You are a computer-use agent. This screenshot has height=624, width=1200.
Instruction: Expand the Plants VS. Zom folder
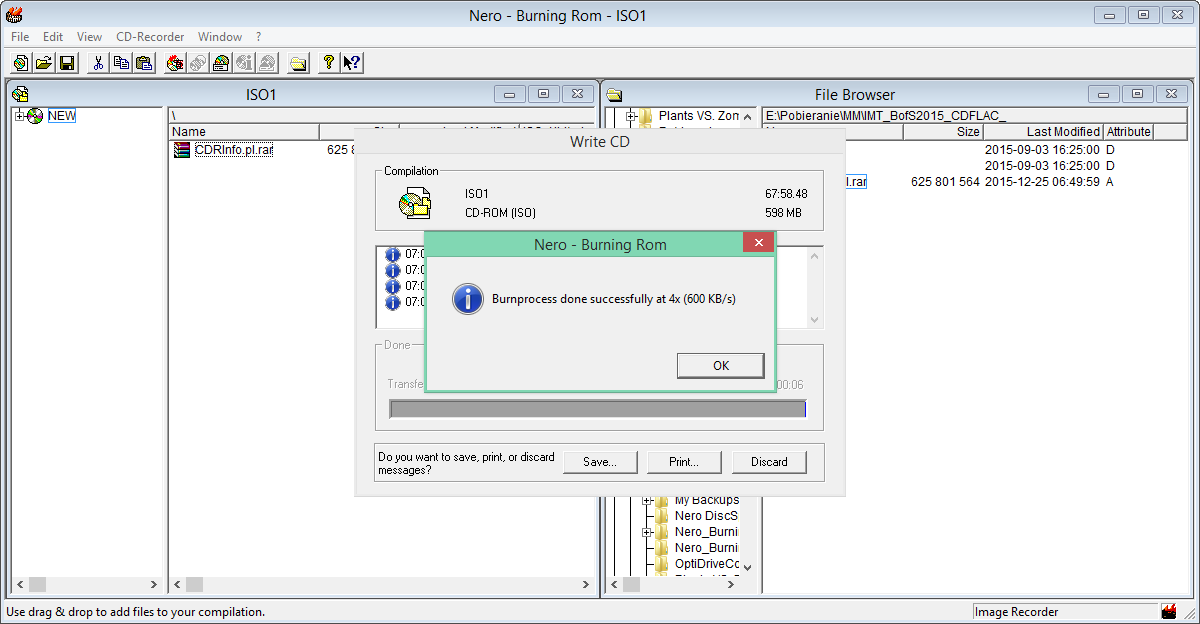(631, 116)
